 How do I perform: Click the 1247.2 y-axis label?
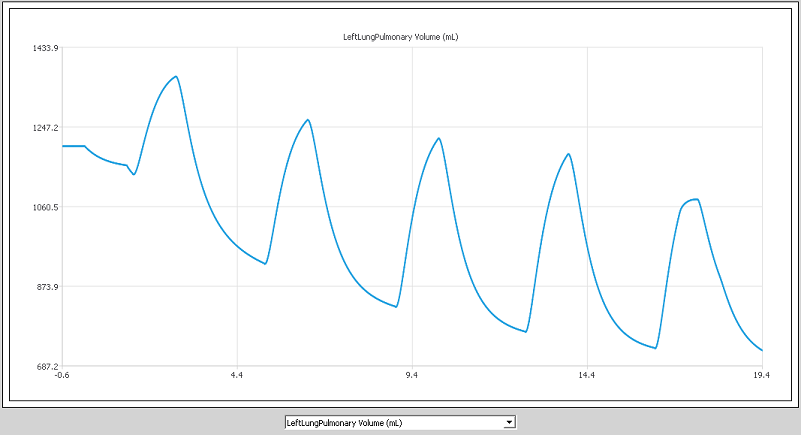pyautogui.click(x=46, y=128)
